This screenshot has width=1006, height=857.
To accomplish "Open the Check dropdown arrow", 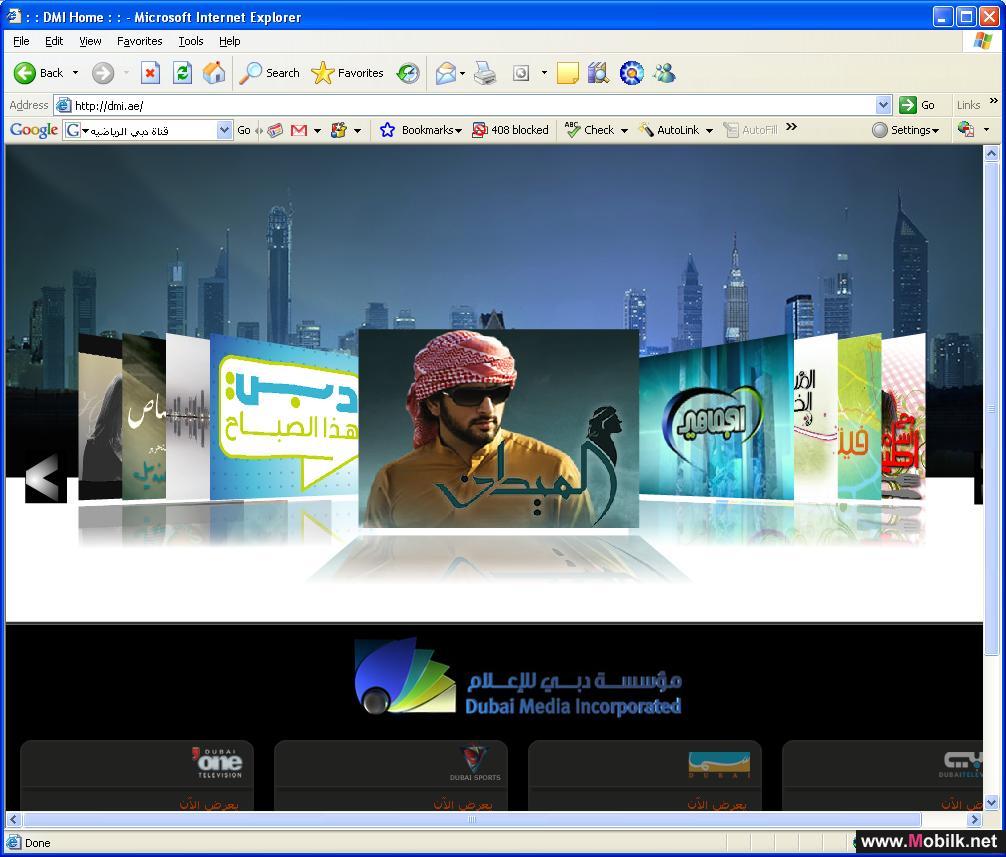I will 624,131.
